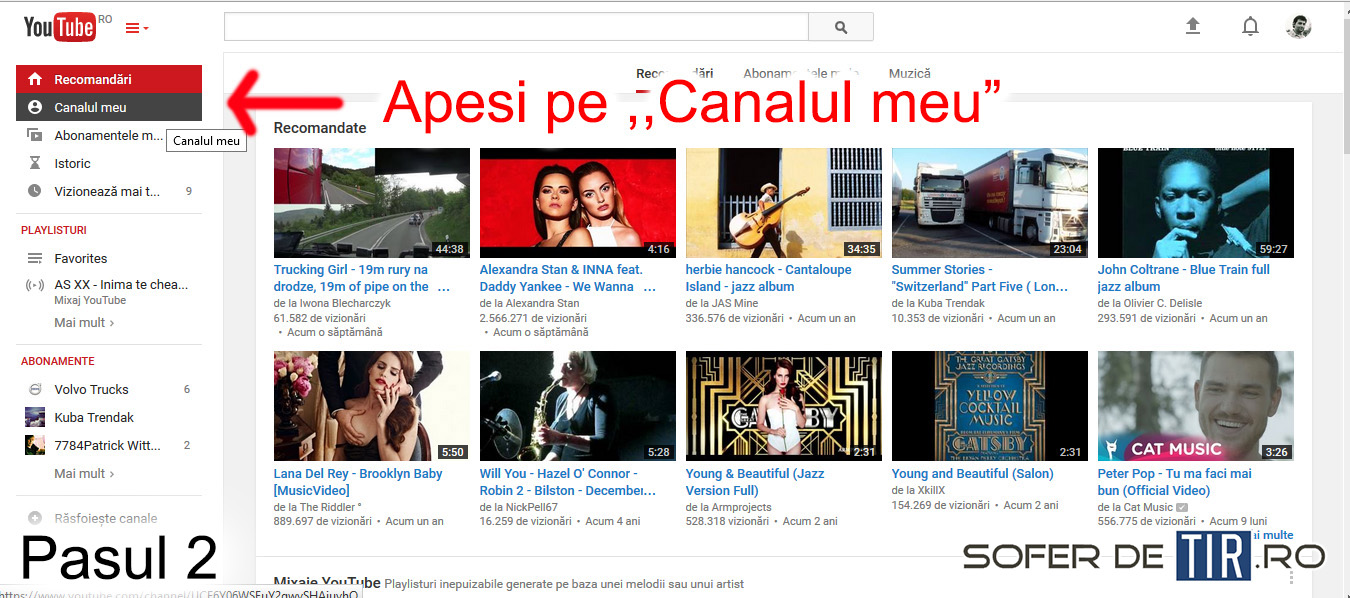
Task: Open the user avatar account menu
Action: coord(1298,27)
